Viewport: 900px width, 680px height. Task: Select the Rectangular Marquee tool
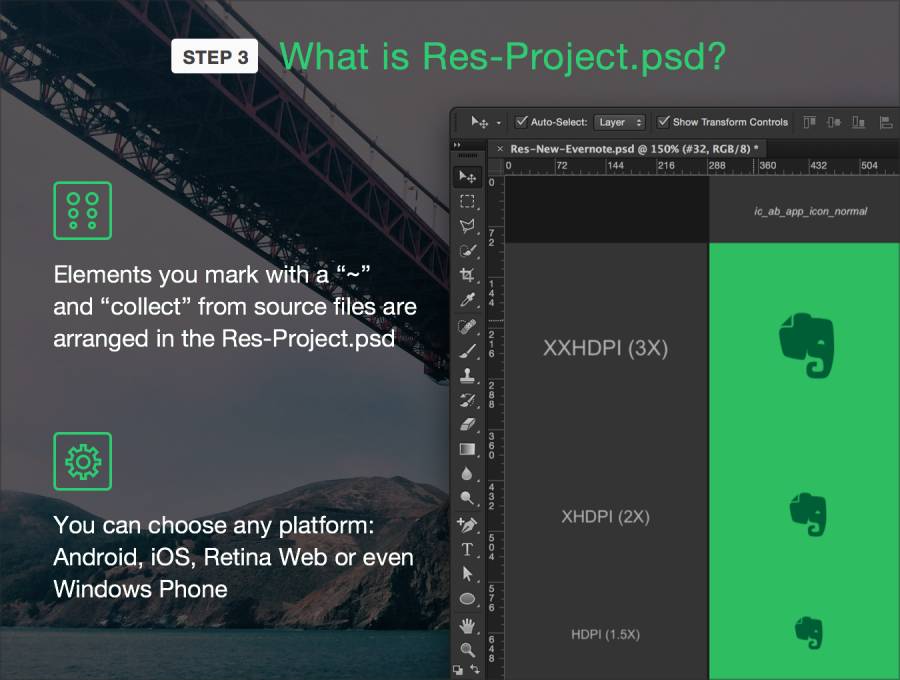467,202
